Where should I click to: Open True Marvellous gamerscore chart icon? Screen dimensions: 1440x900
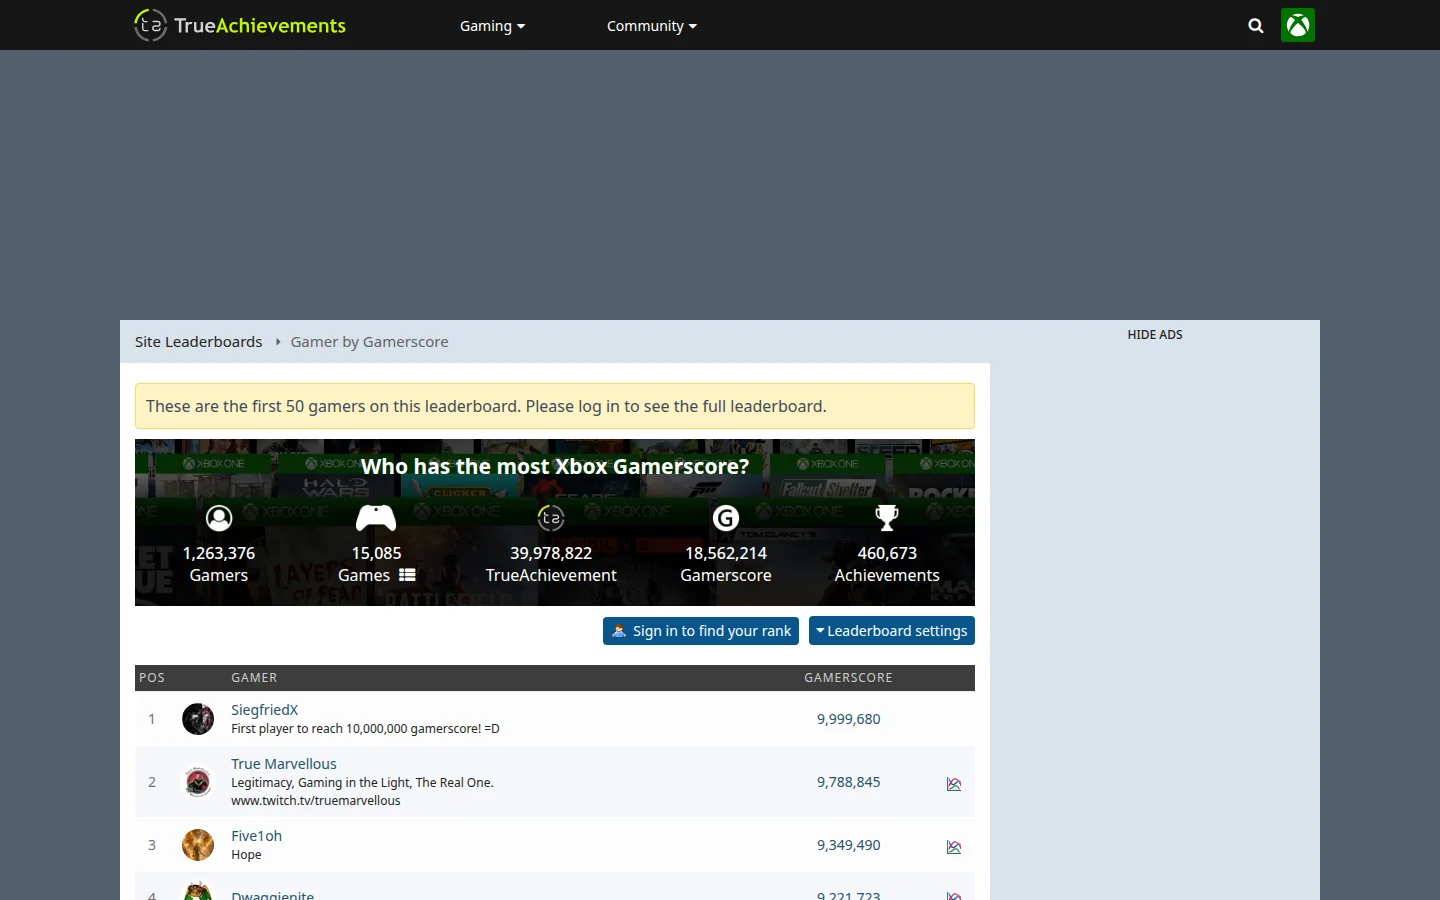click(x=954, y=784)
